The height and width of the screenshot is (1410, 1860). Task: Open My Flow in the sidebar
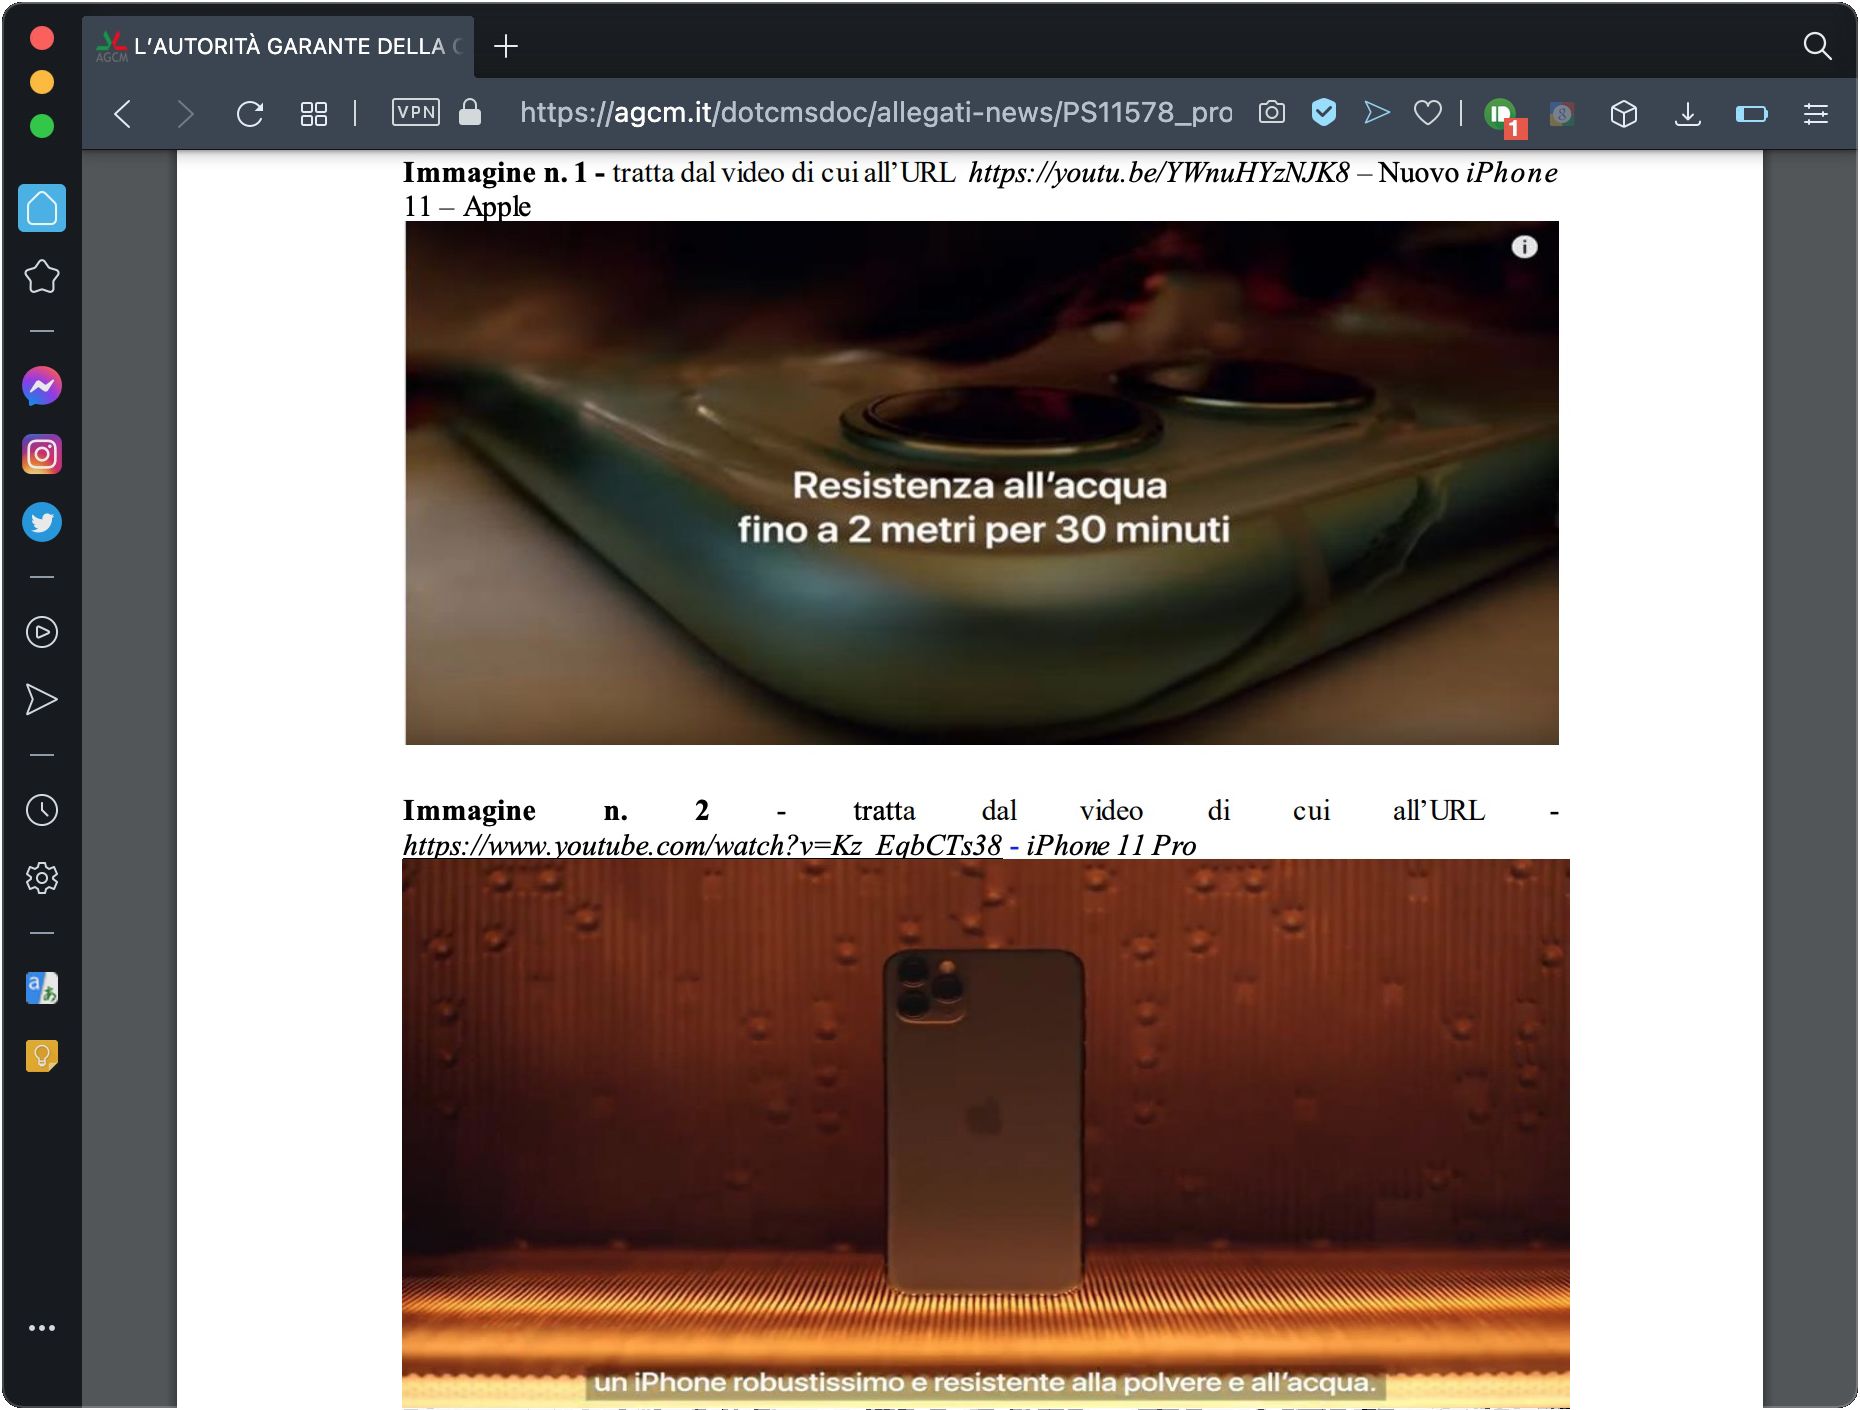pyautogui.click(x=42, y=700)
